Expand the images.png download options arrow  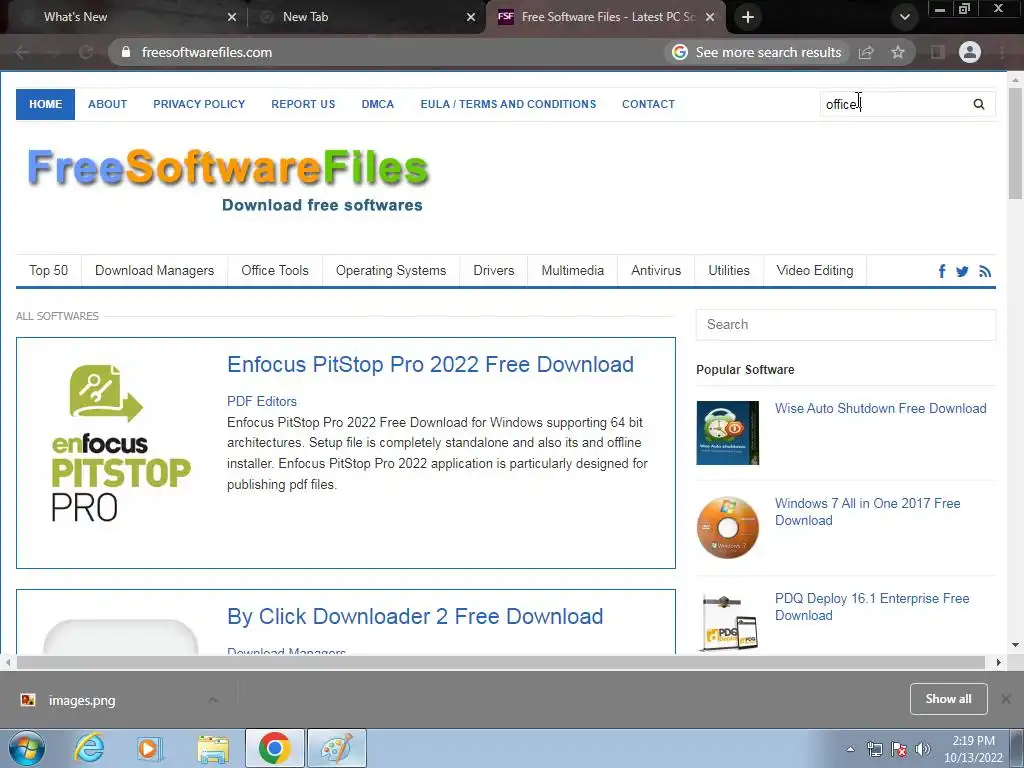[x=213, y=700]
